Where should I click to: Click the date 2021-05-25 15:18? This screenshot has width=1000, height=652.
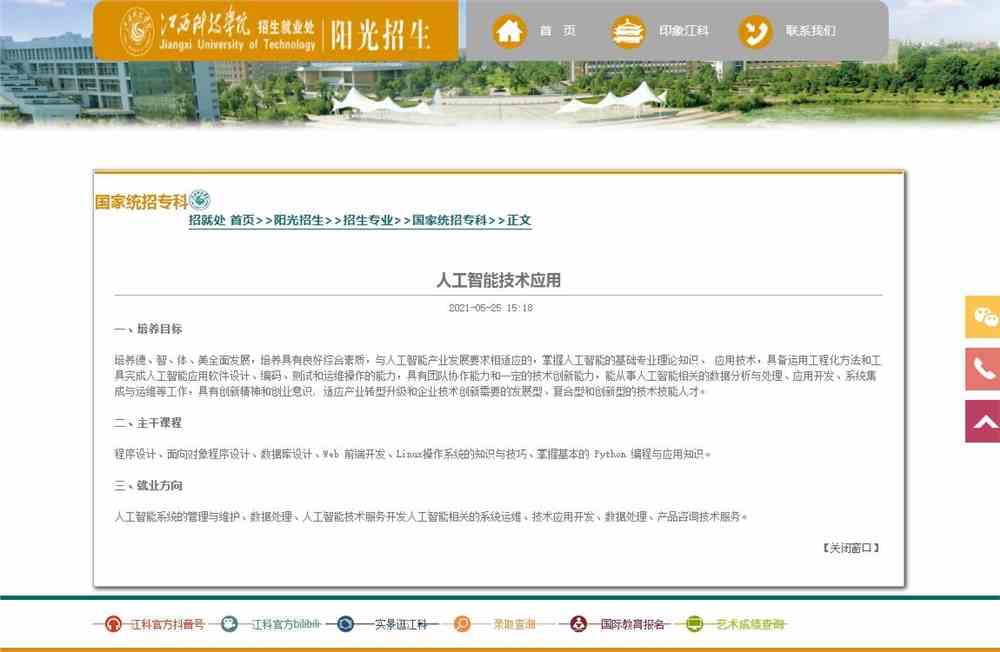coord(490,307)
